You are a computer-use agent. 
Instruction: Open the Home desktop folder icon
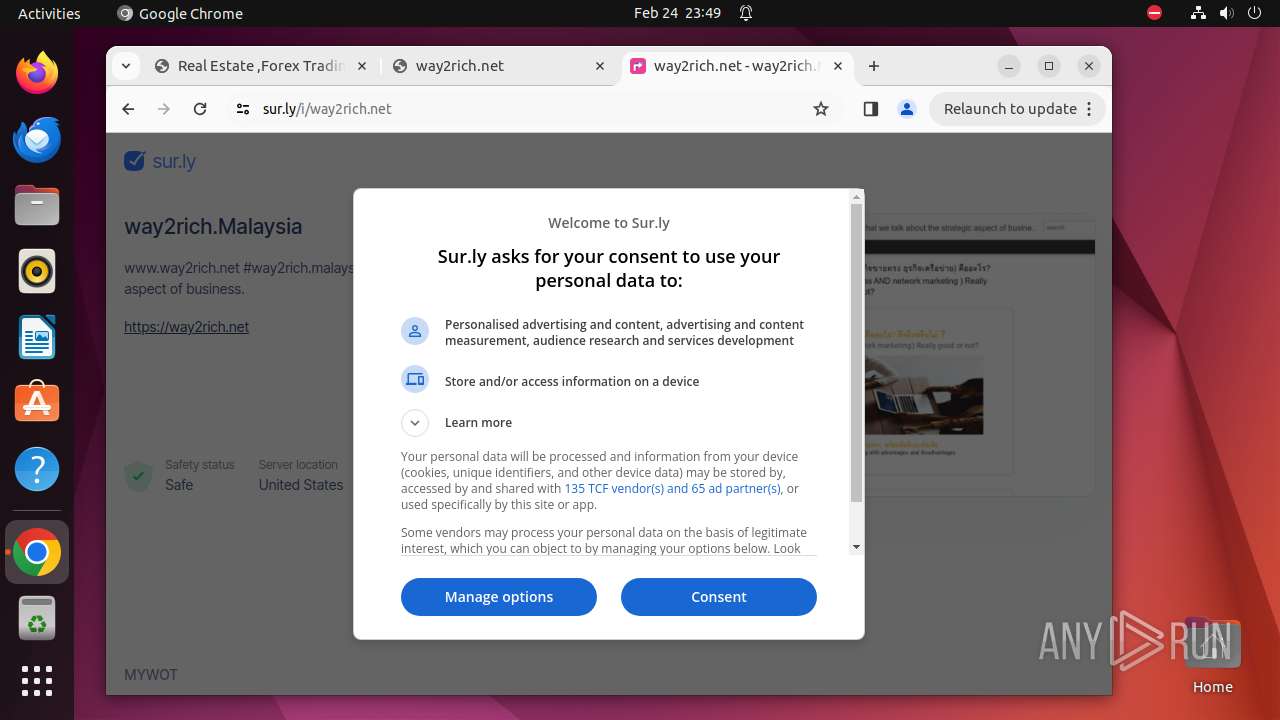[1212, 655]
